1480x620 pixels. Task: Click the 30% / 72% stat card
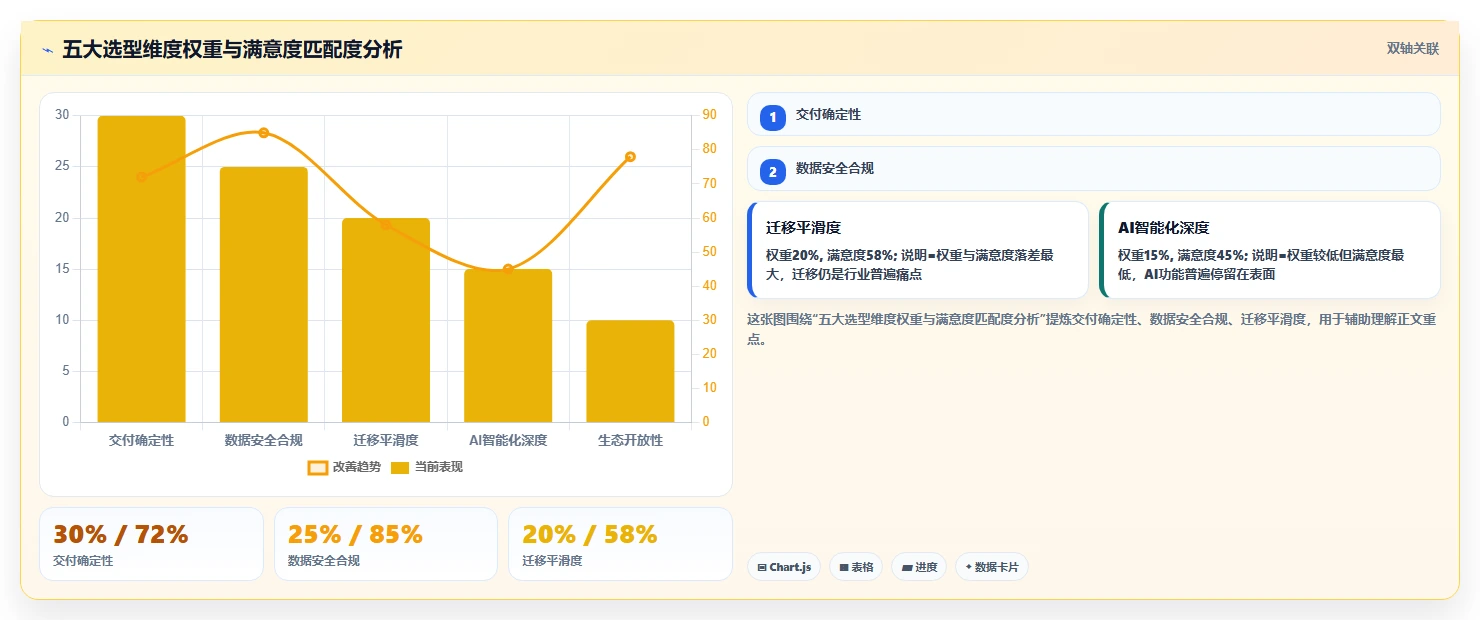point(151,544)
